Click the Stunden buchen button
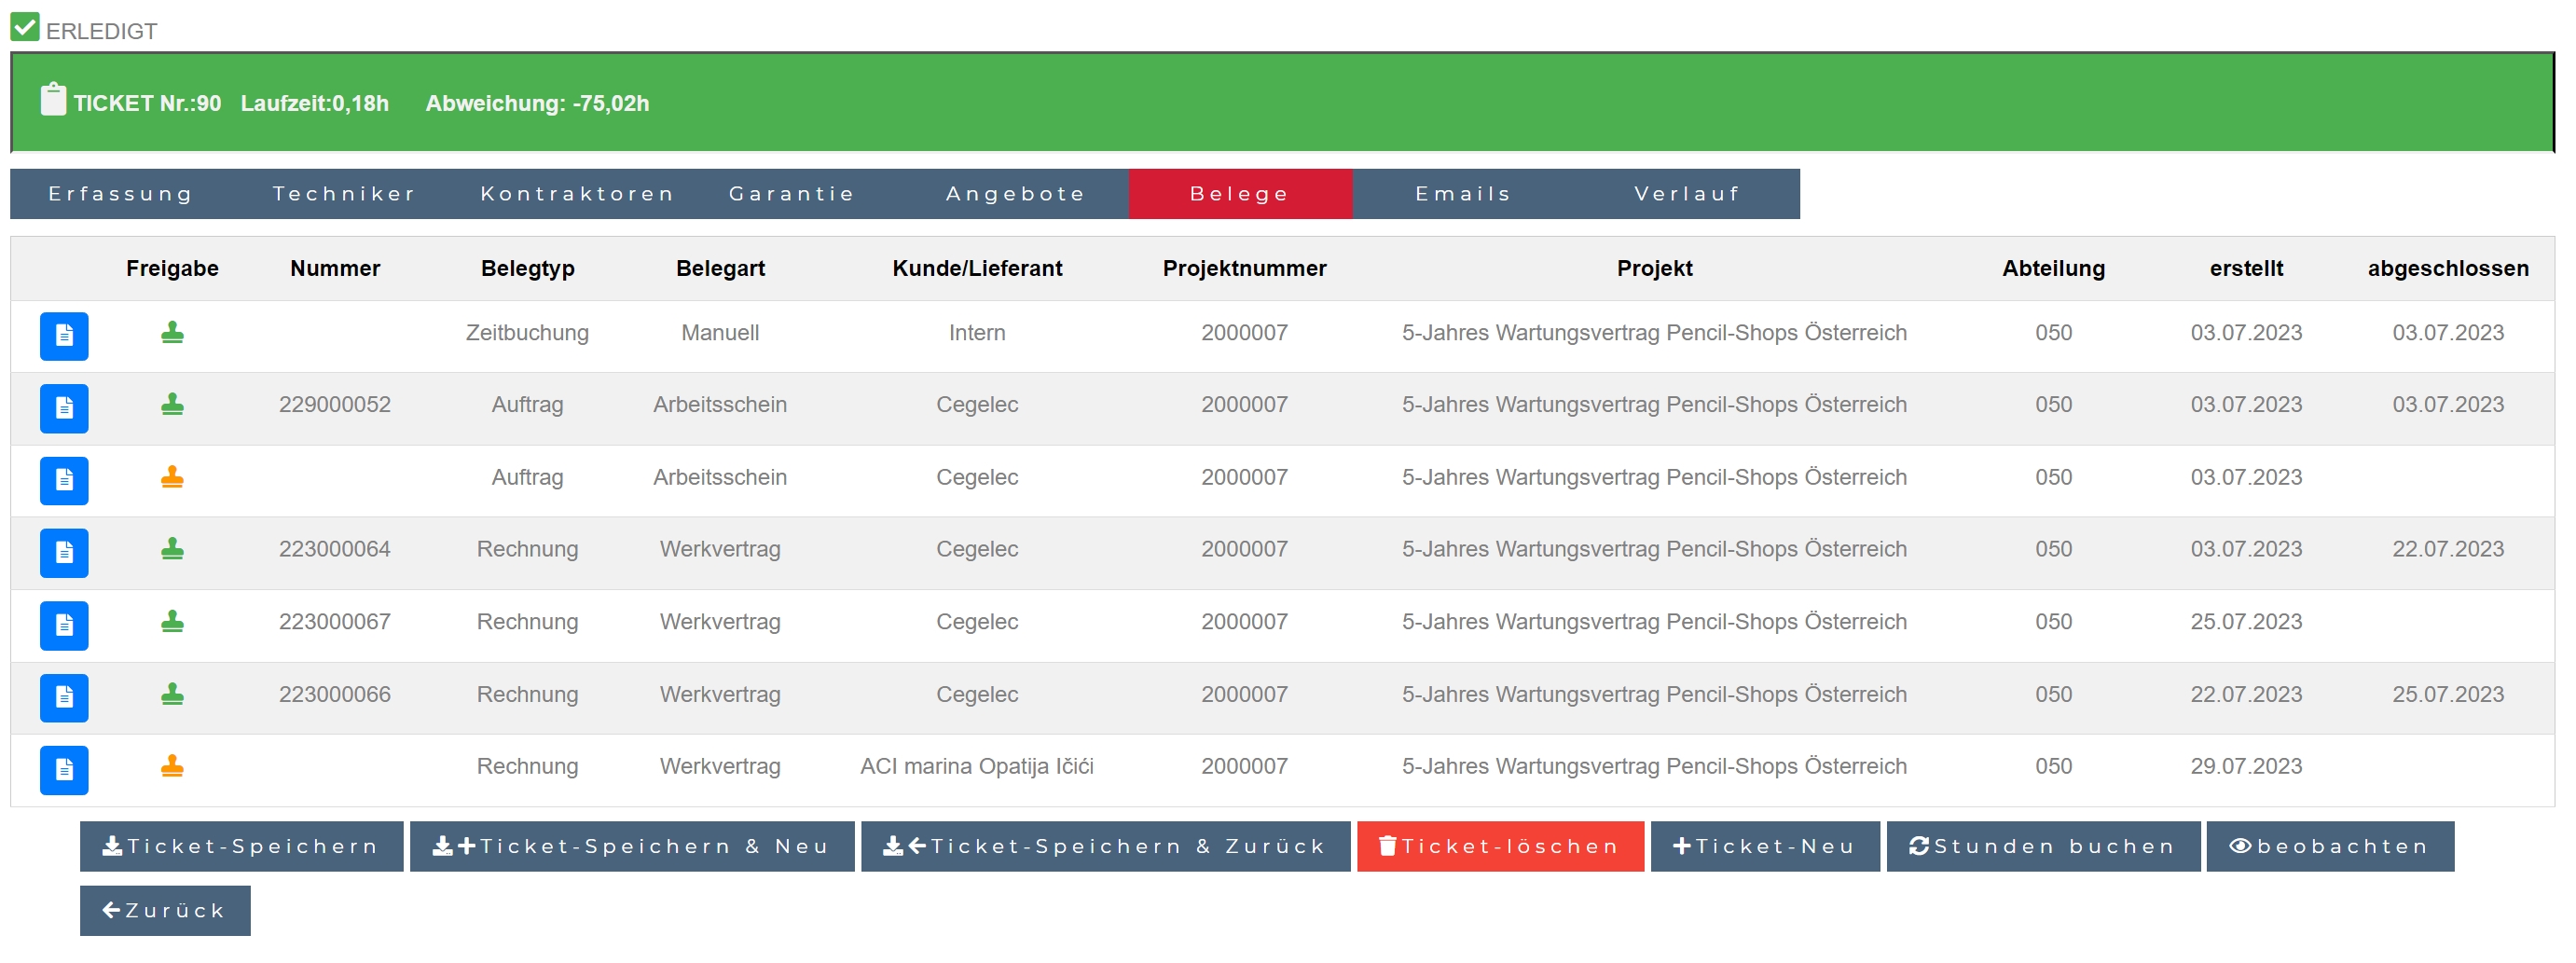This screenshot has width=2576, height=963. click(2043, 846)
